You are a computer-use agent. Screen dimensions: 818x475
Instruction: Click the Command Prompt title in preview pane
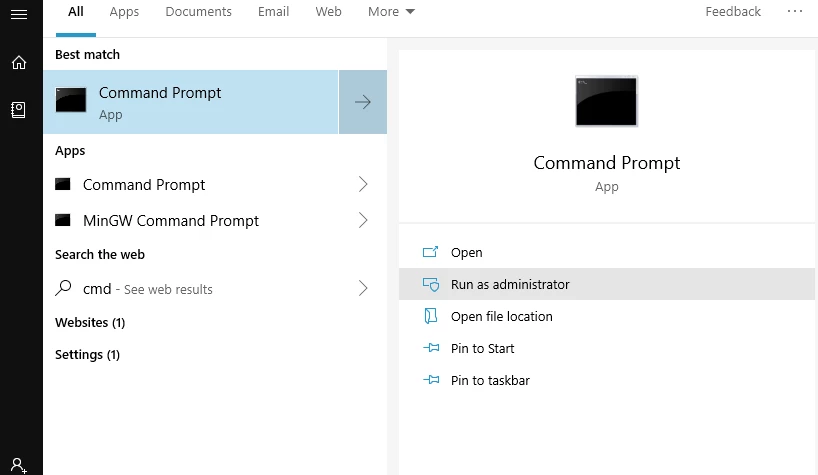(x=607, y=163)
